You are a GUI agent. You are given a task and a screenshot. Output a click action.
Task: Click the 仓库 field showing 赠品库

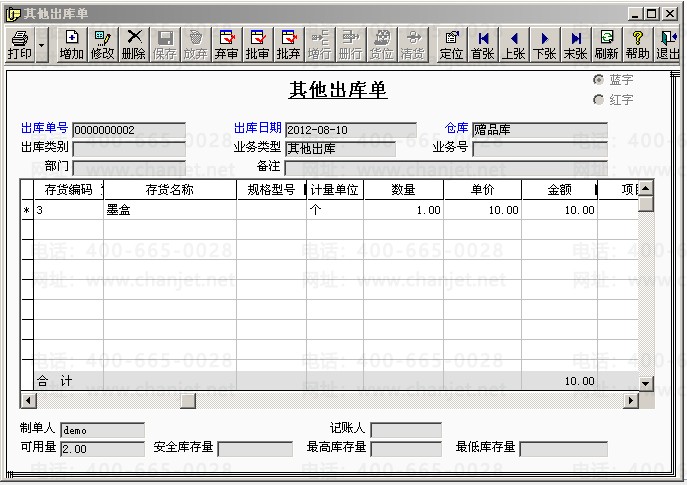coord(540,130)
